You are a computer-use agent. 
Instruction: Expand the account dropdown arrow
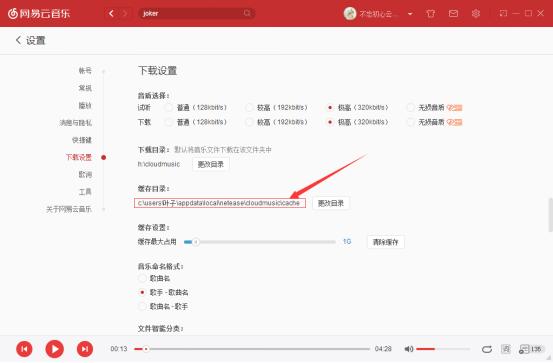click(x=410, y=14)
